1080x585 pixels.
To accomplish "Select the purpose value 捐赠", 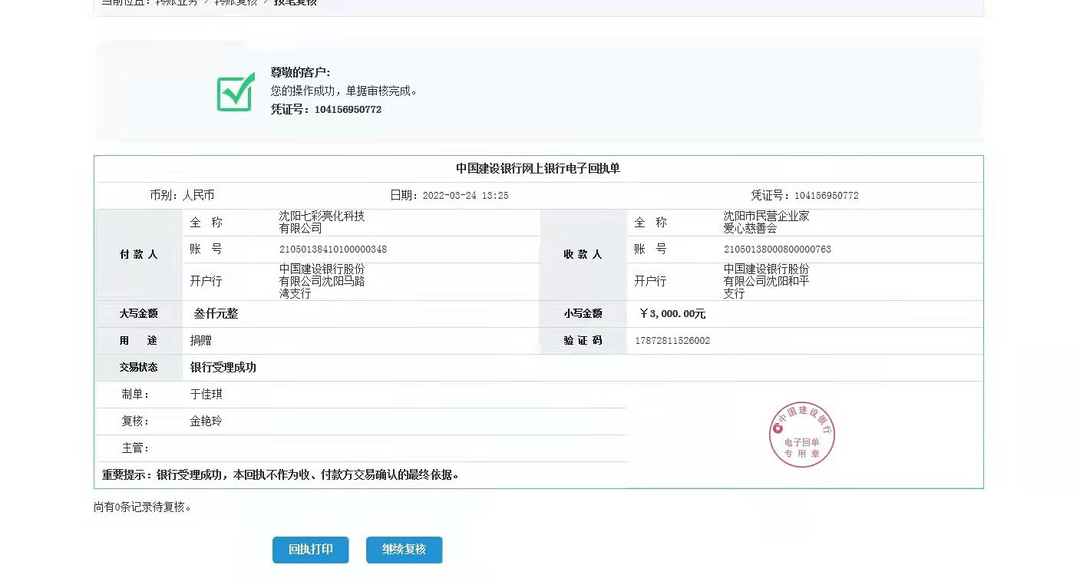I will pos(201,340).
